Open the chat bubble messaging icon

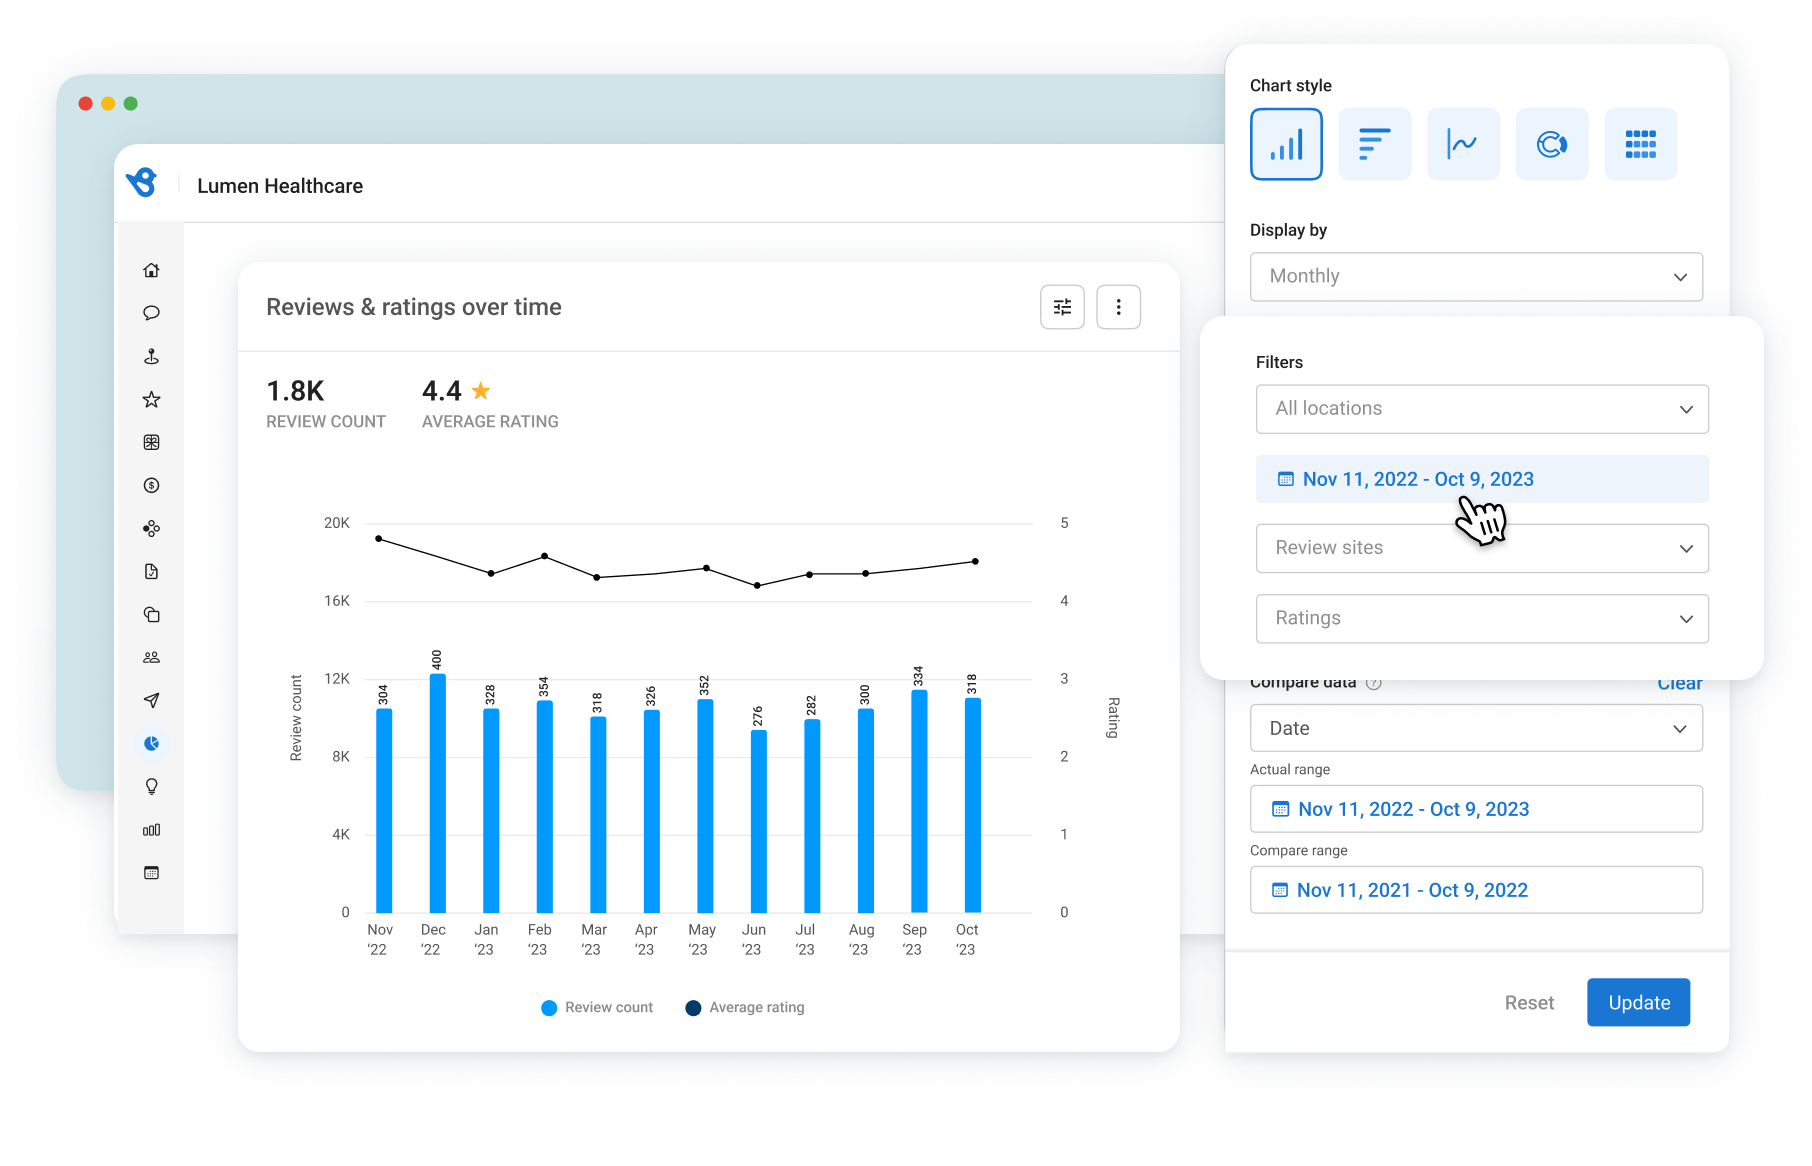151,313
